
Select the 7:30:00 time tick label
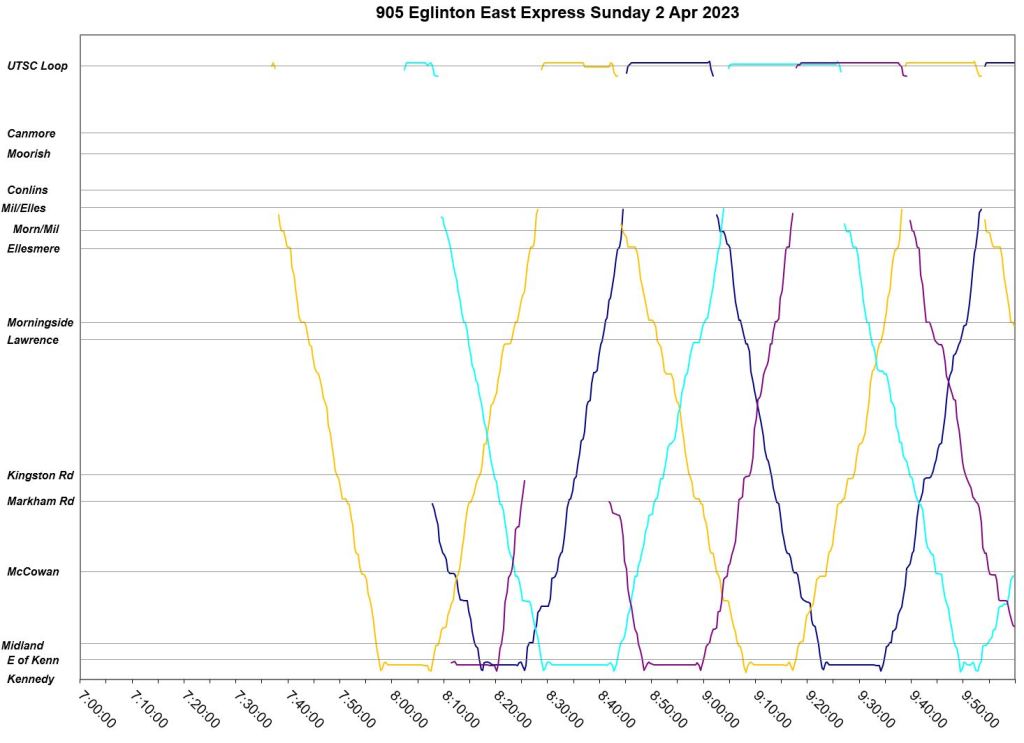[x=254, y=706]
